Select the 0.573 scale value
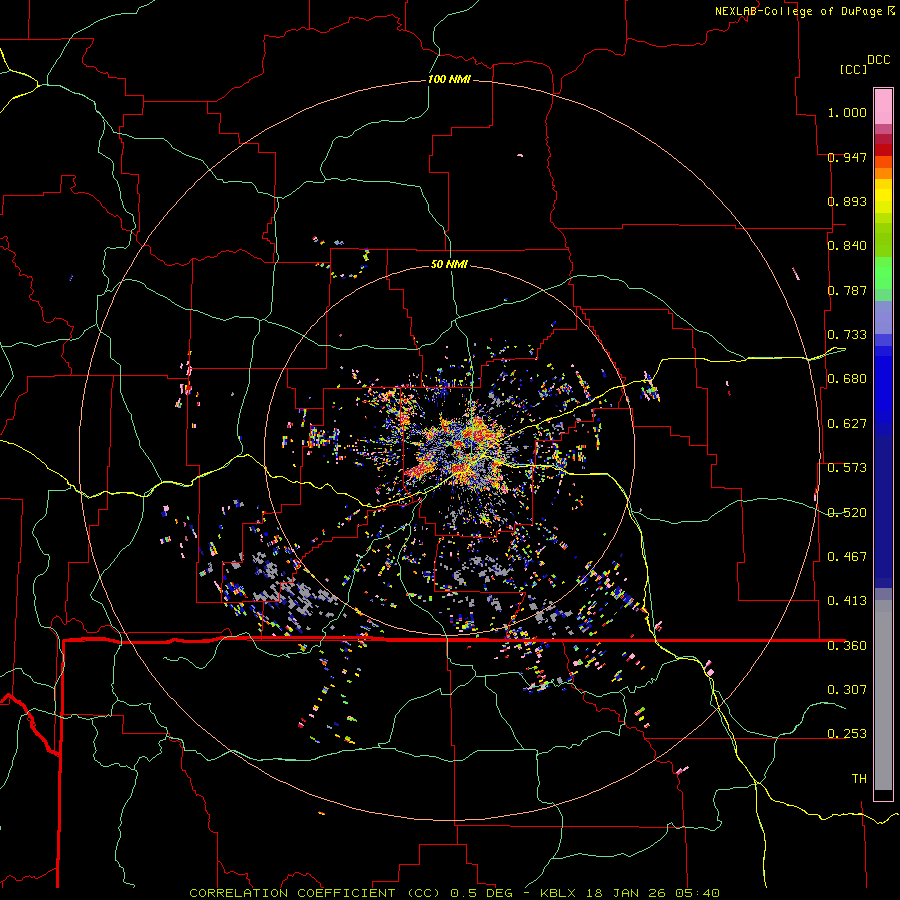Screen dimensions: 900x900 coord(847,468)
